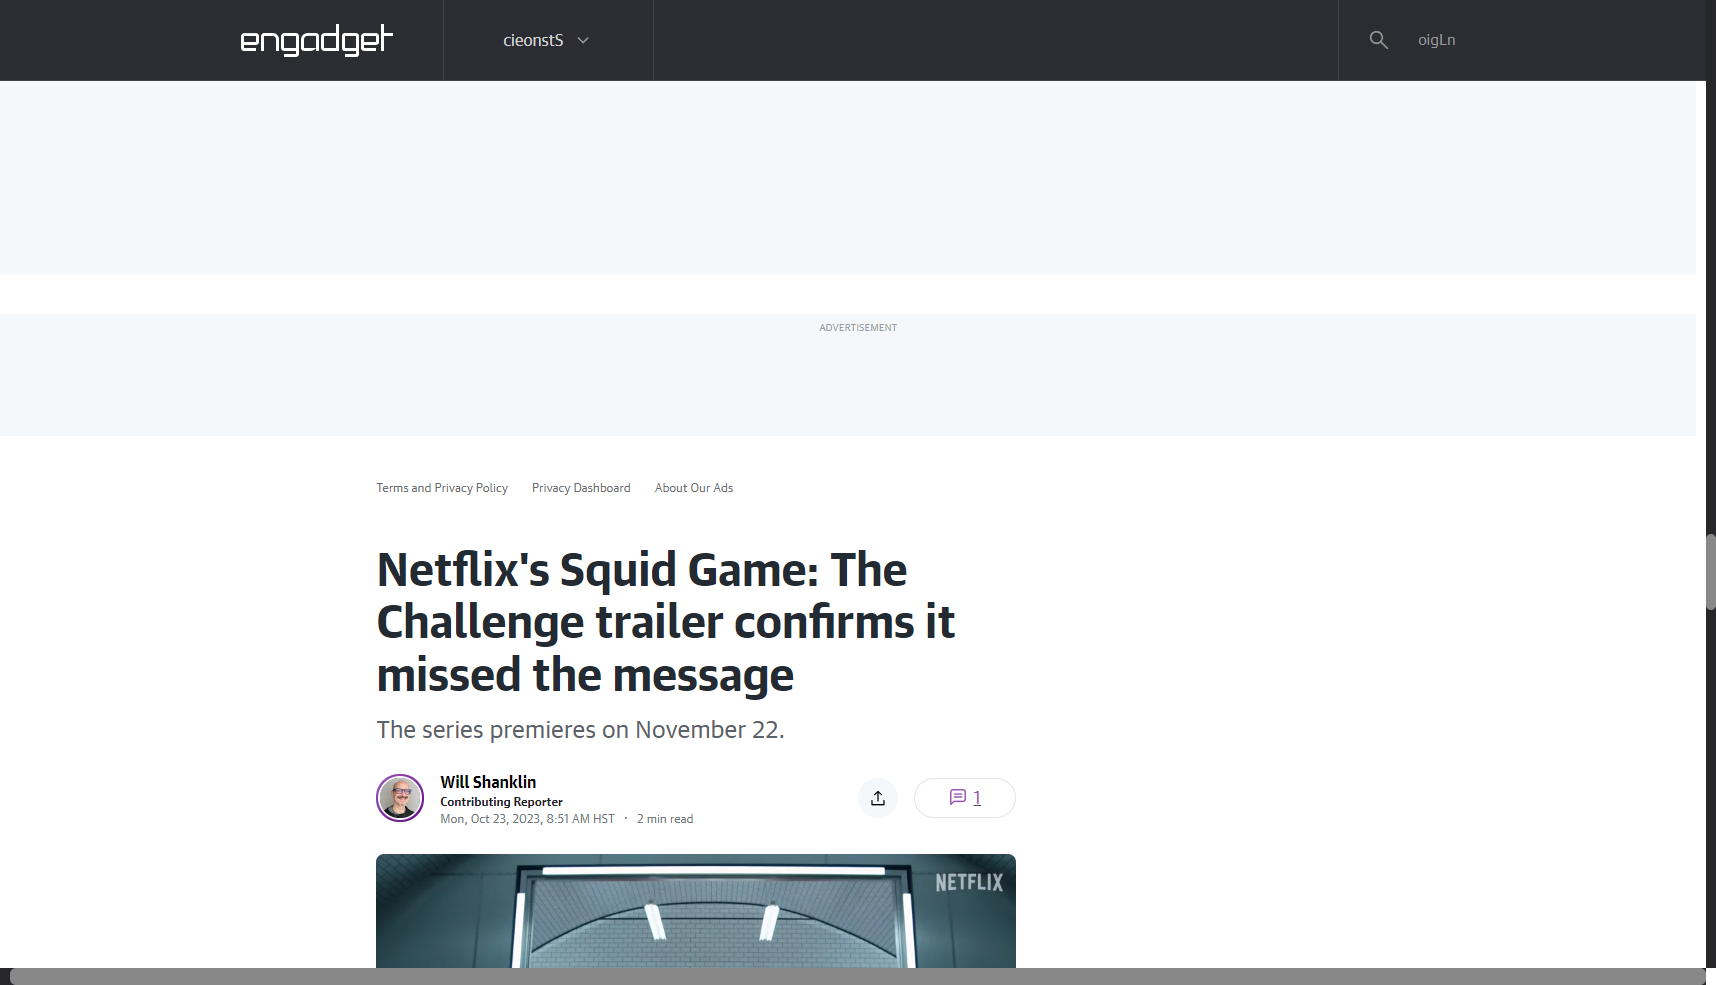Click Will Shanklin's round avatar photo

coord(400,798)
